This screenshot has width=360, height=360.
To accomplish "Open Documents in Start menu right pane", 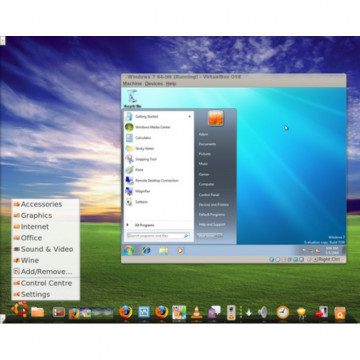I will [207, 144].
